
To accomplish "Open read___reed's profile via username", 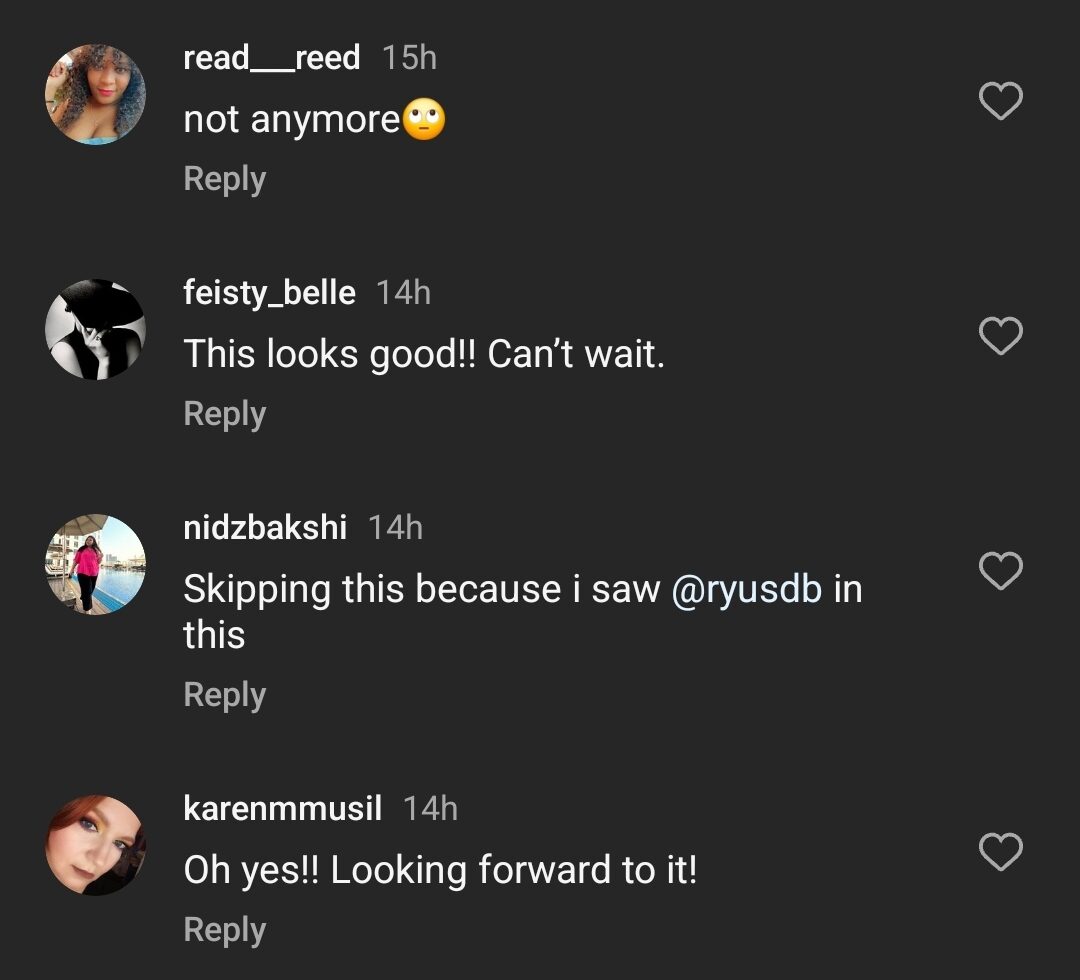I will pos(271,58).
